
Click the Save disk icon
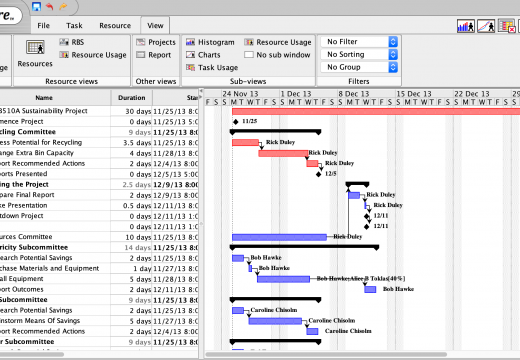(37, 6)
